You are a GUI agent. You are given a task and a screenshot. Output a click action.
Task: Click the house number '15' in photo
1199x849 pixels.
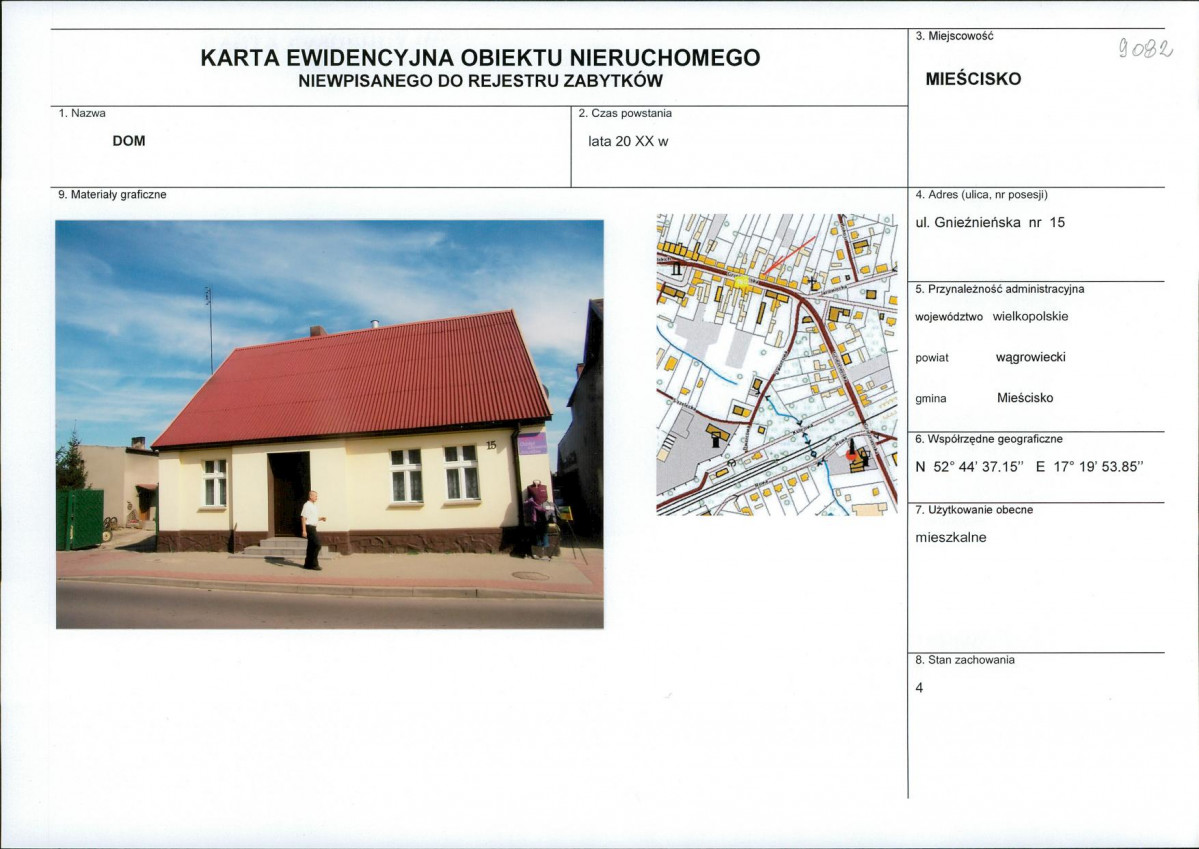pyautogui.click(x=491, y=444)
